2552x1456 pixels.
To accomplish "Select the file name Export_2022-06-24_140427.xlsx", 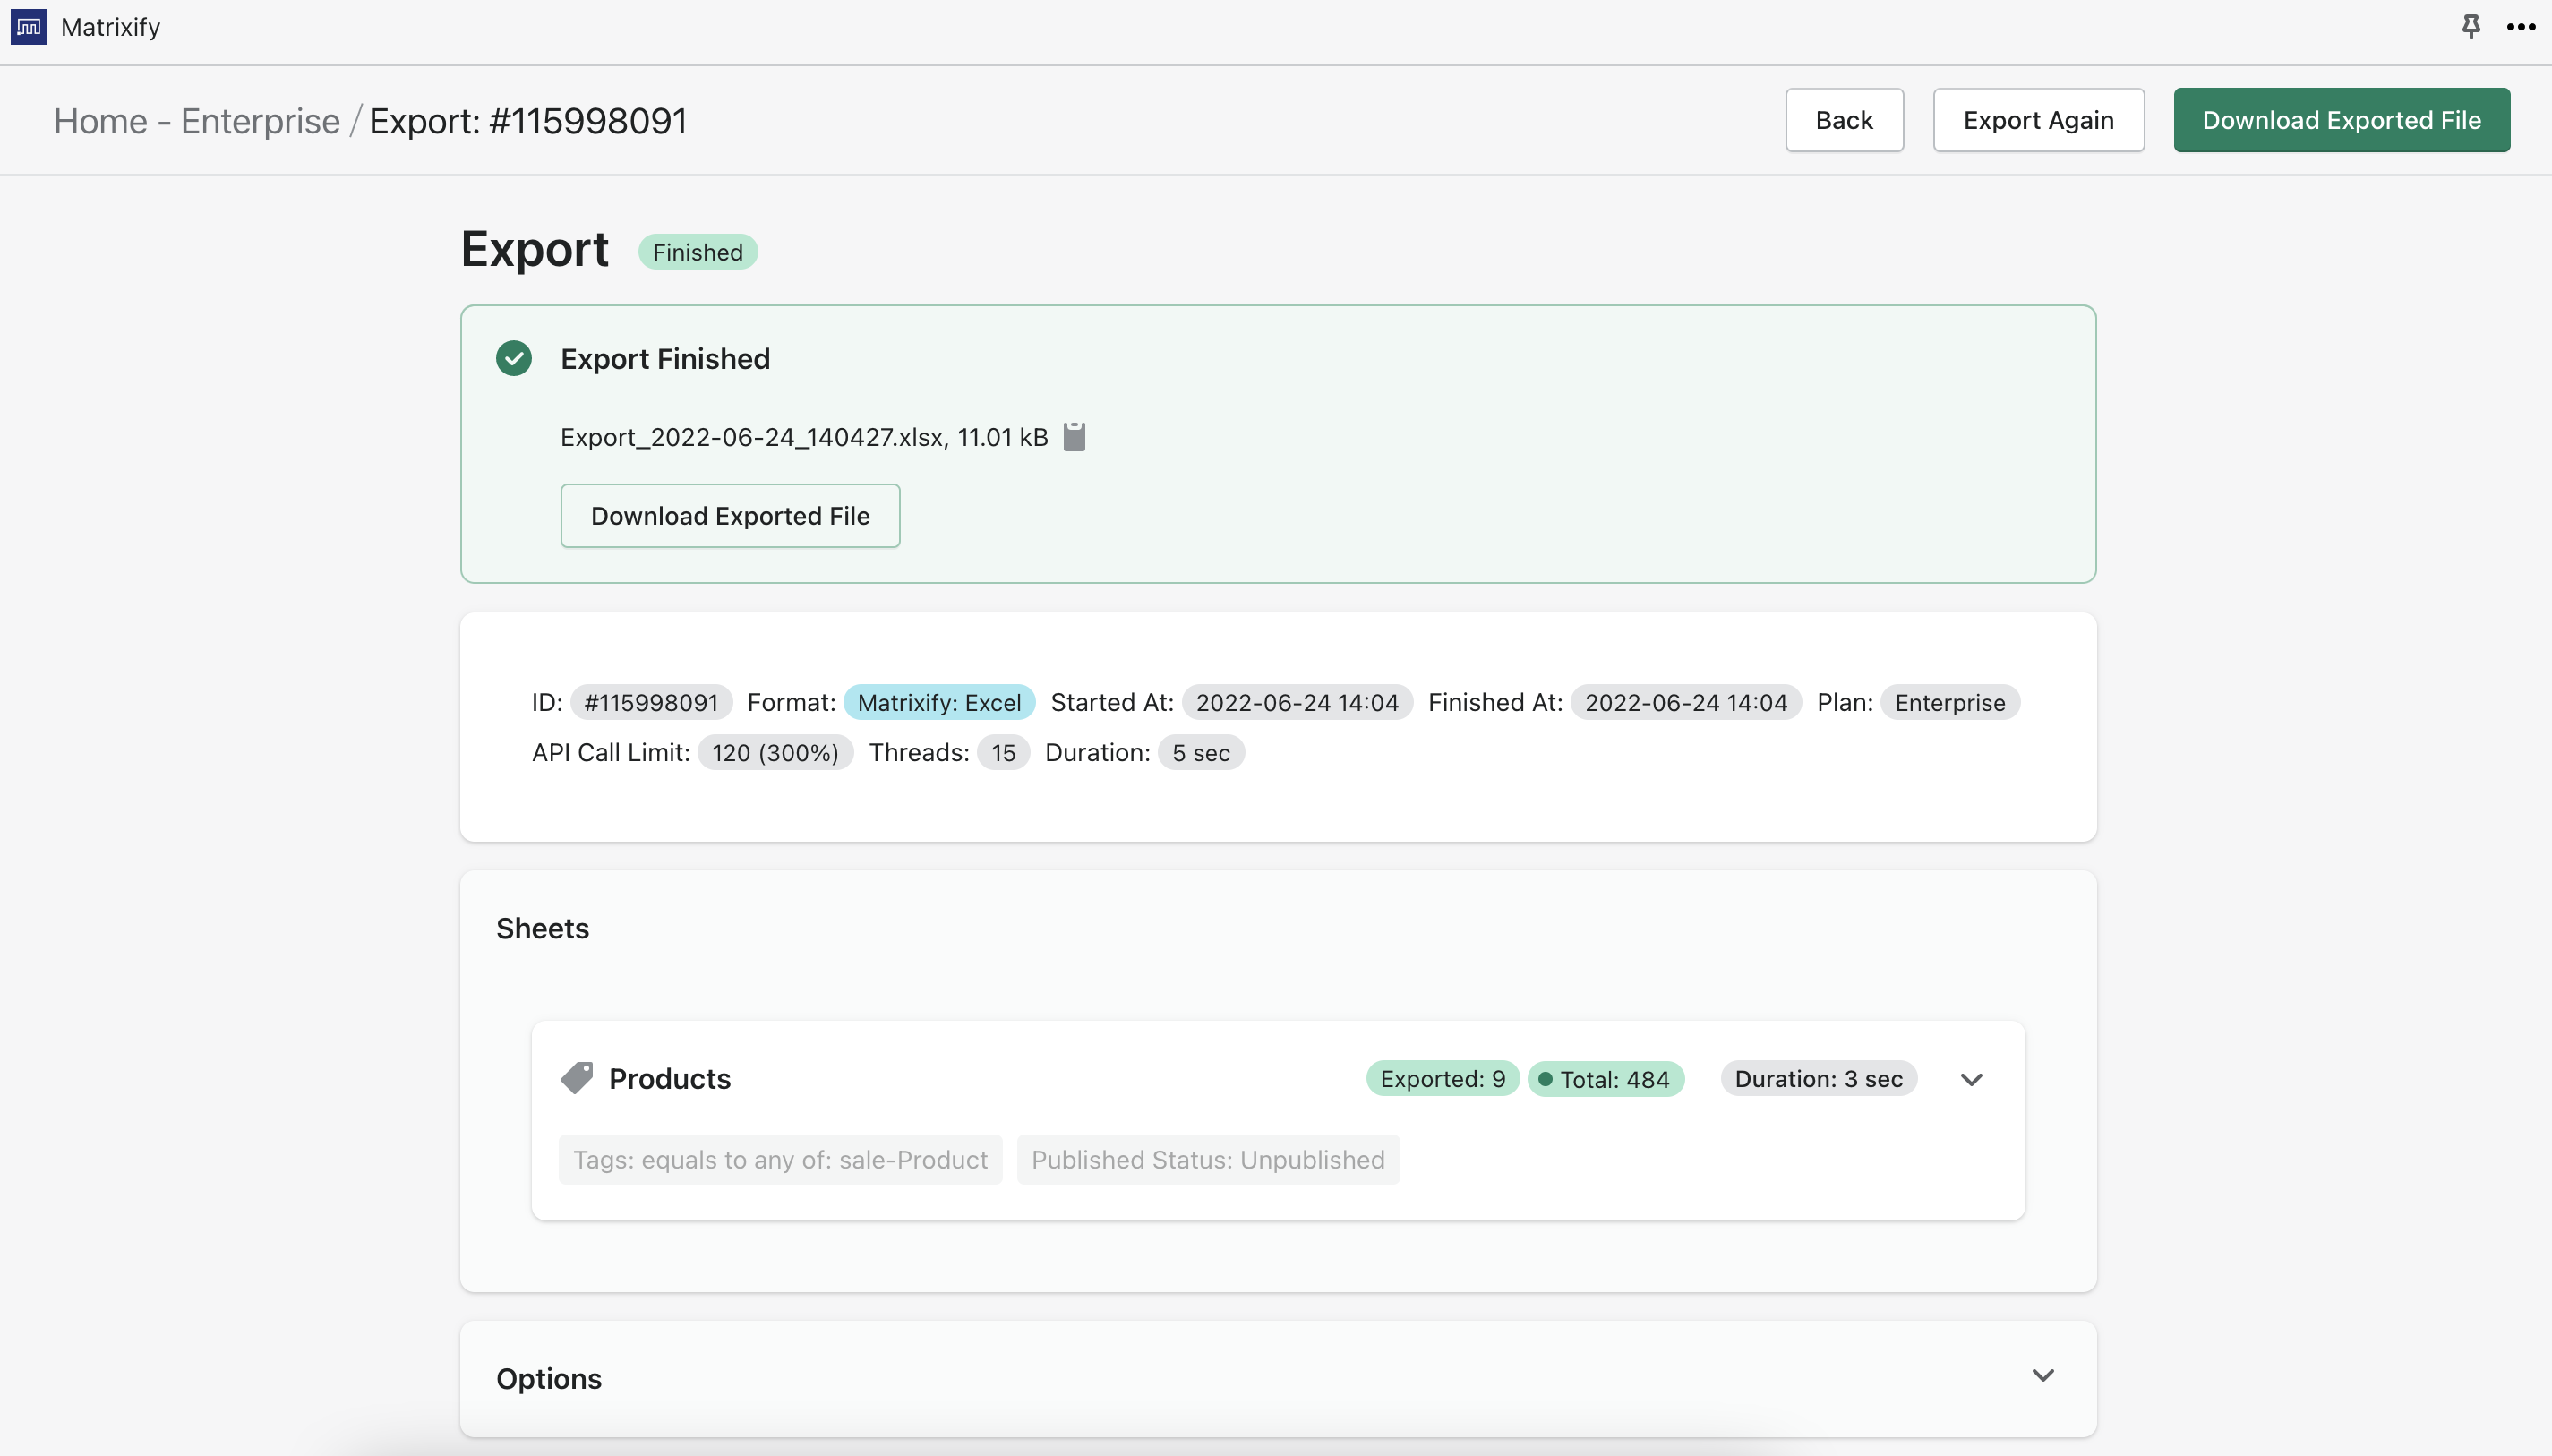I will point(752,437).
